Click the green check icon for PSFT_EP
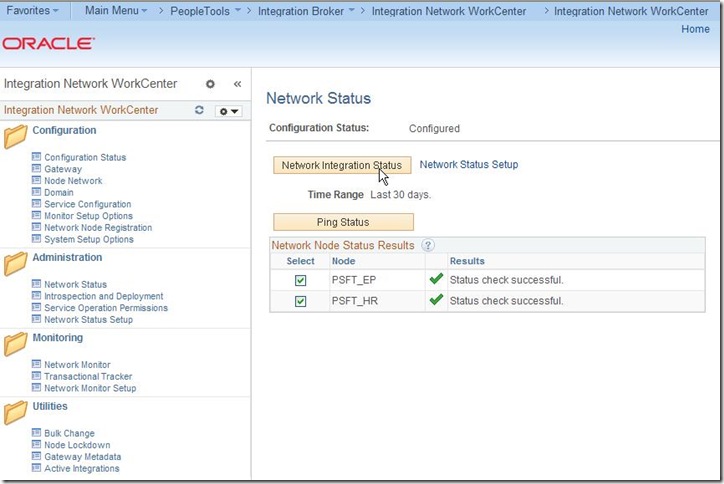 coord(436,278)
